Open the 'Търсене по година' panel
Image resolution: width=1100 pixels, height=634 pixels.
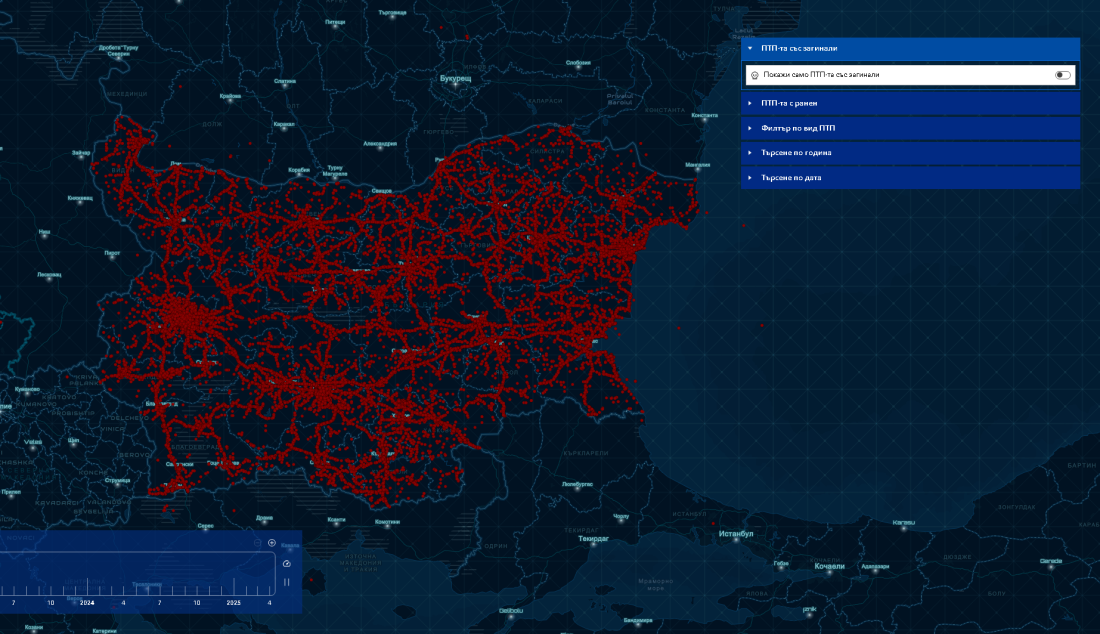[x=910, y=153]
